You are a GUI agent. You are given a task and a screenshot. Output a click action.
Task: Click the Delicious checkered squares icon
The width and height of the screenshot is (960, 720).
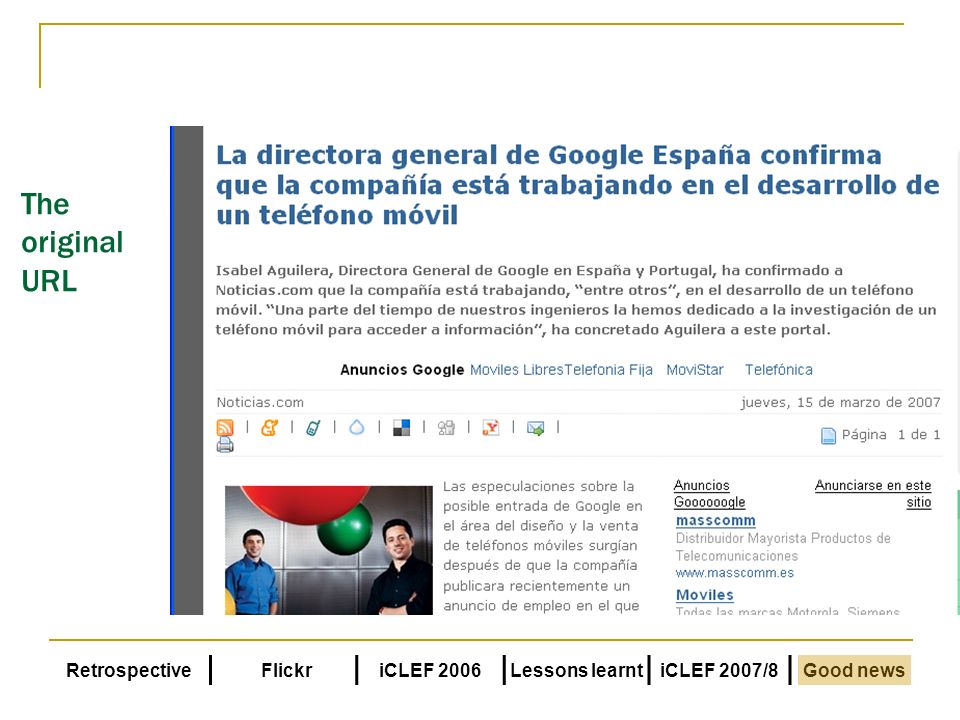tap(402, 427)
